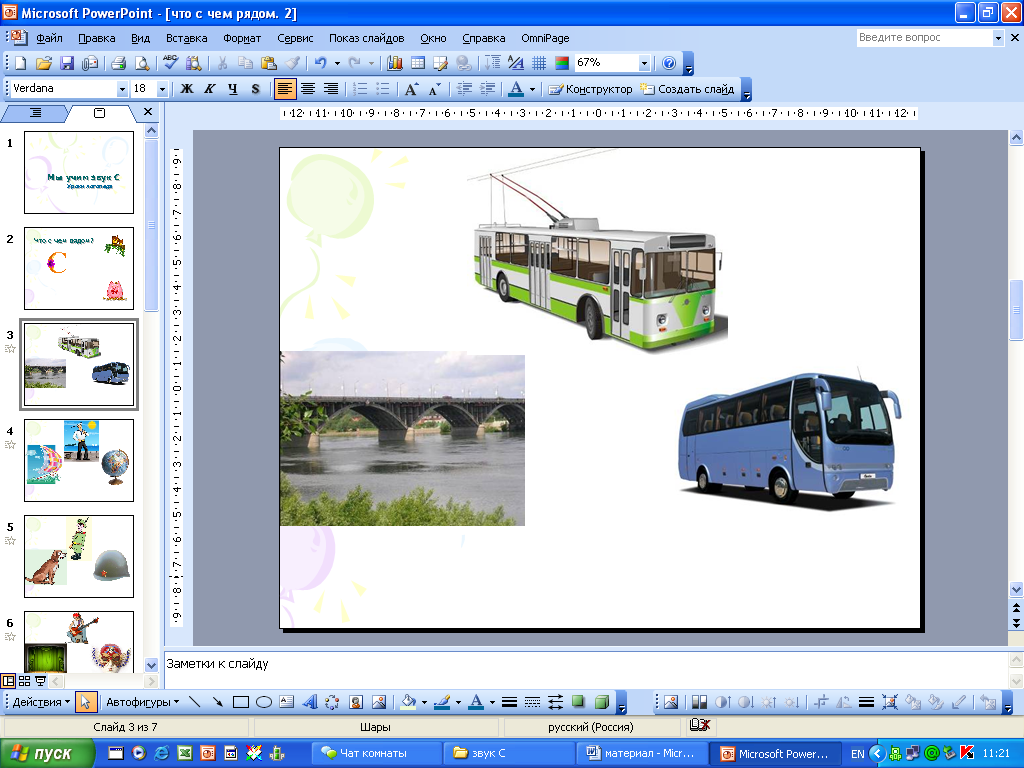This screenshot has width=1024, height=768.
Task: Open the Verdana font name dropdown
Action: (x=122, y=89)
